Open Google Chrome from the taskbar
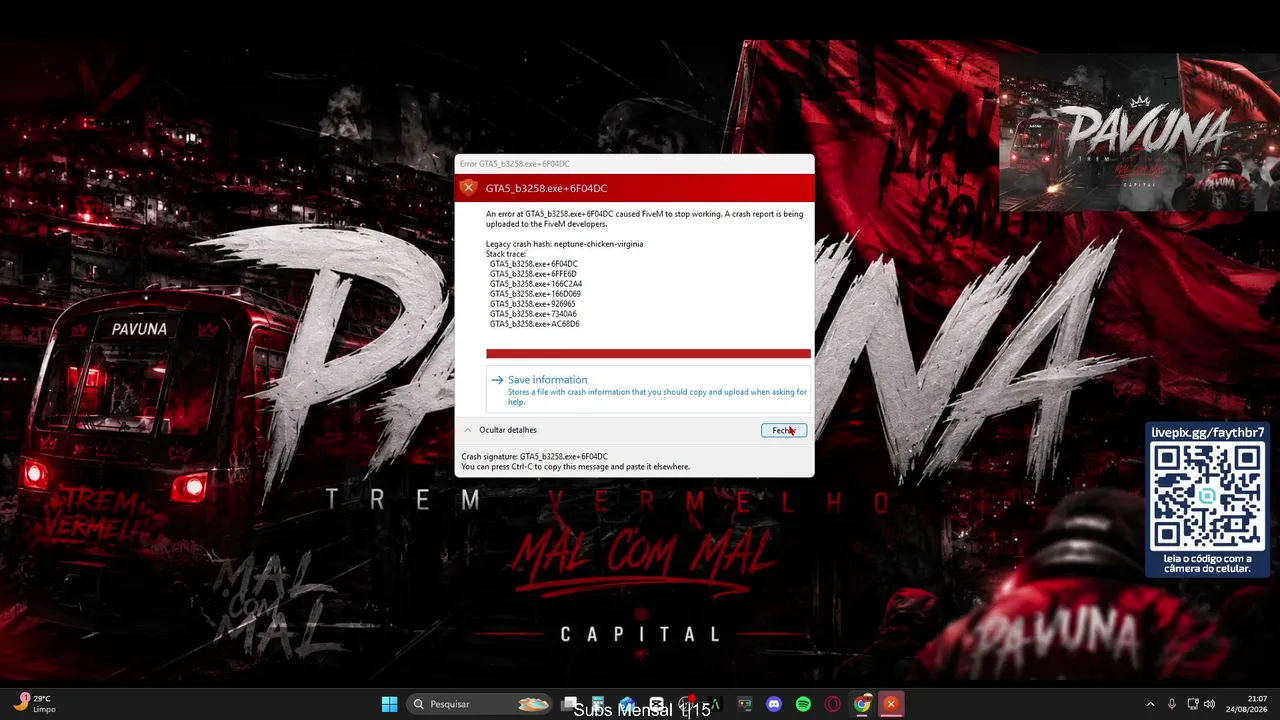Image resolution: width=1280 pixels, height=720 pixels. 861,704
